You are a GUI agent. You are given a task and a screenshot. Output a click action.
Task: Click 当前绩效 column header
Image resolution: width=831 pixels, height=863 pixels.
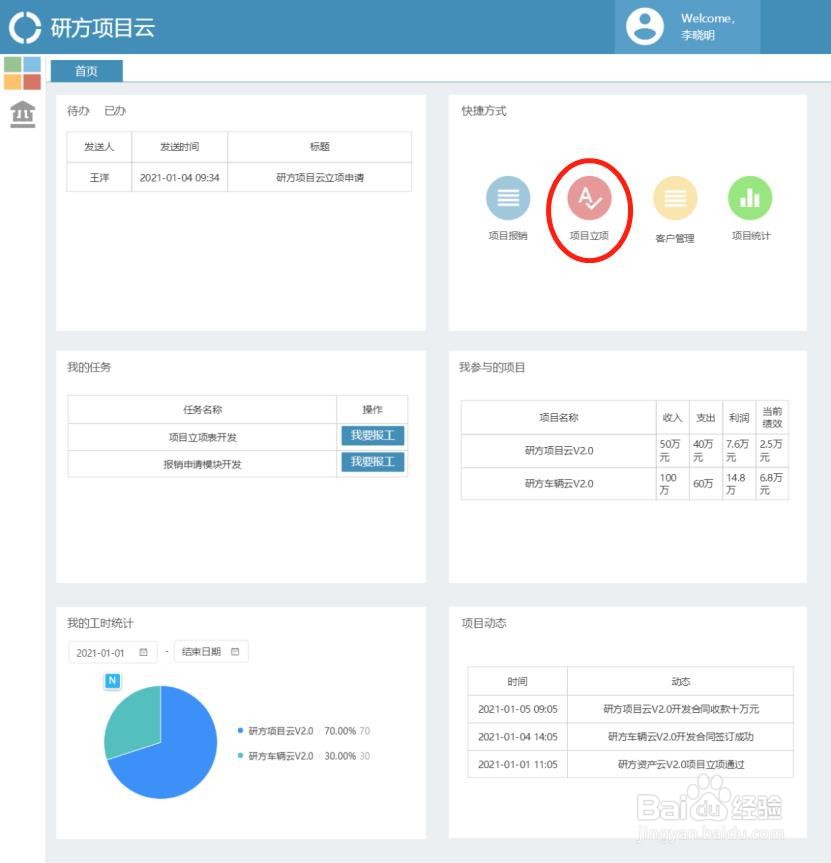[772, 417]
